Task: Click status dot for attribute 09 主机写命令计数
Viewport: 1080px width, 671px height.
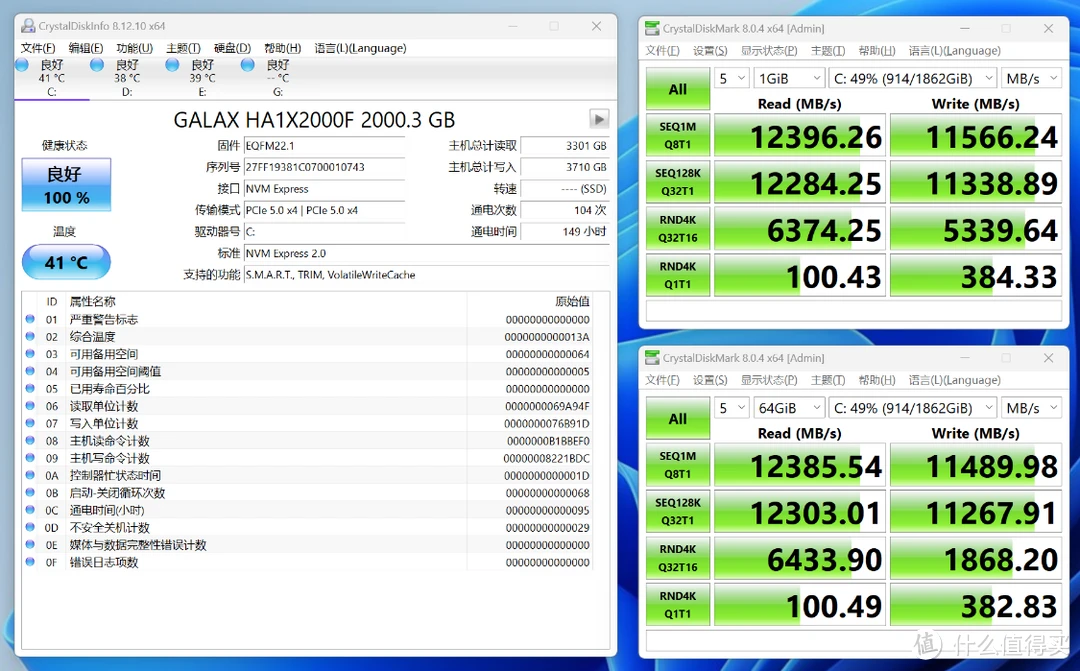Action: click(30, 457)
